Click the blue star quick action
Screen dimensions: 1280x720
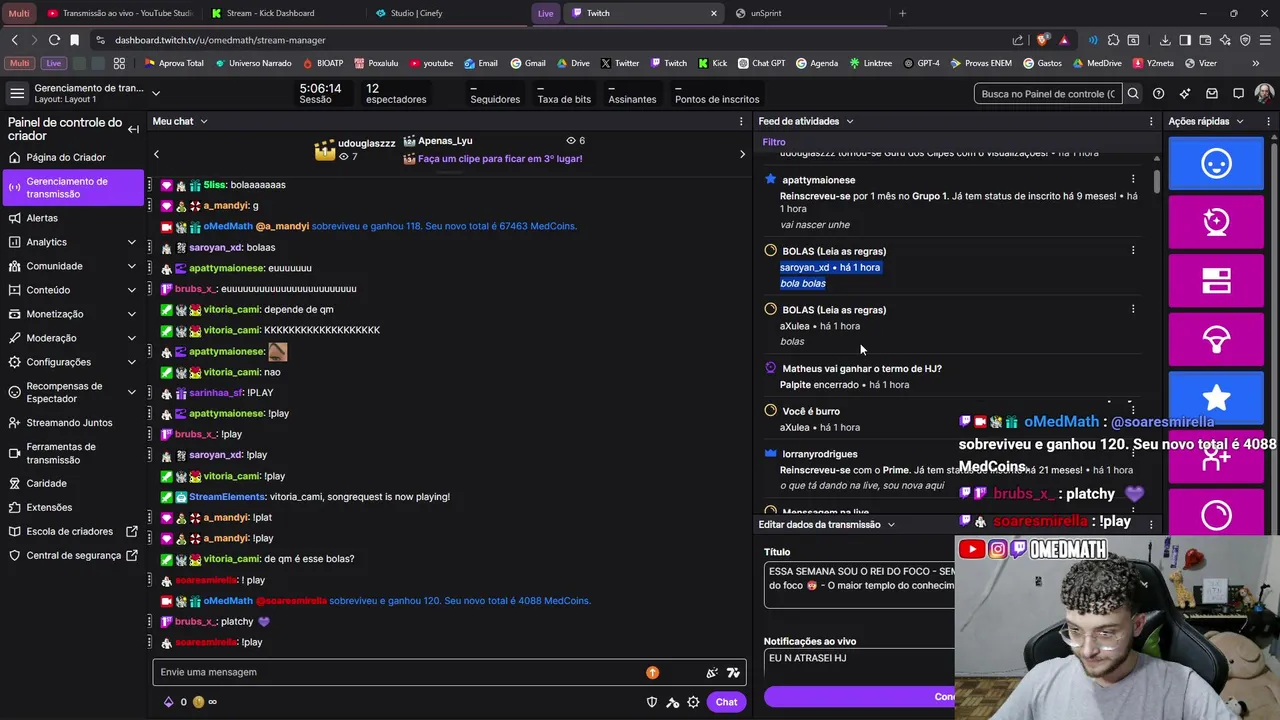pyautogui.click(x=1216, y=397)
